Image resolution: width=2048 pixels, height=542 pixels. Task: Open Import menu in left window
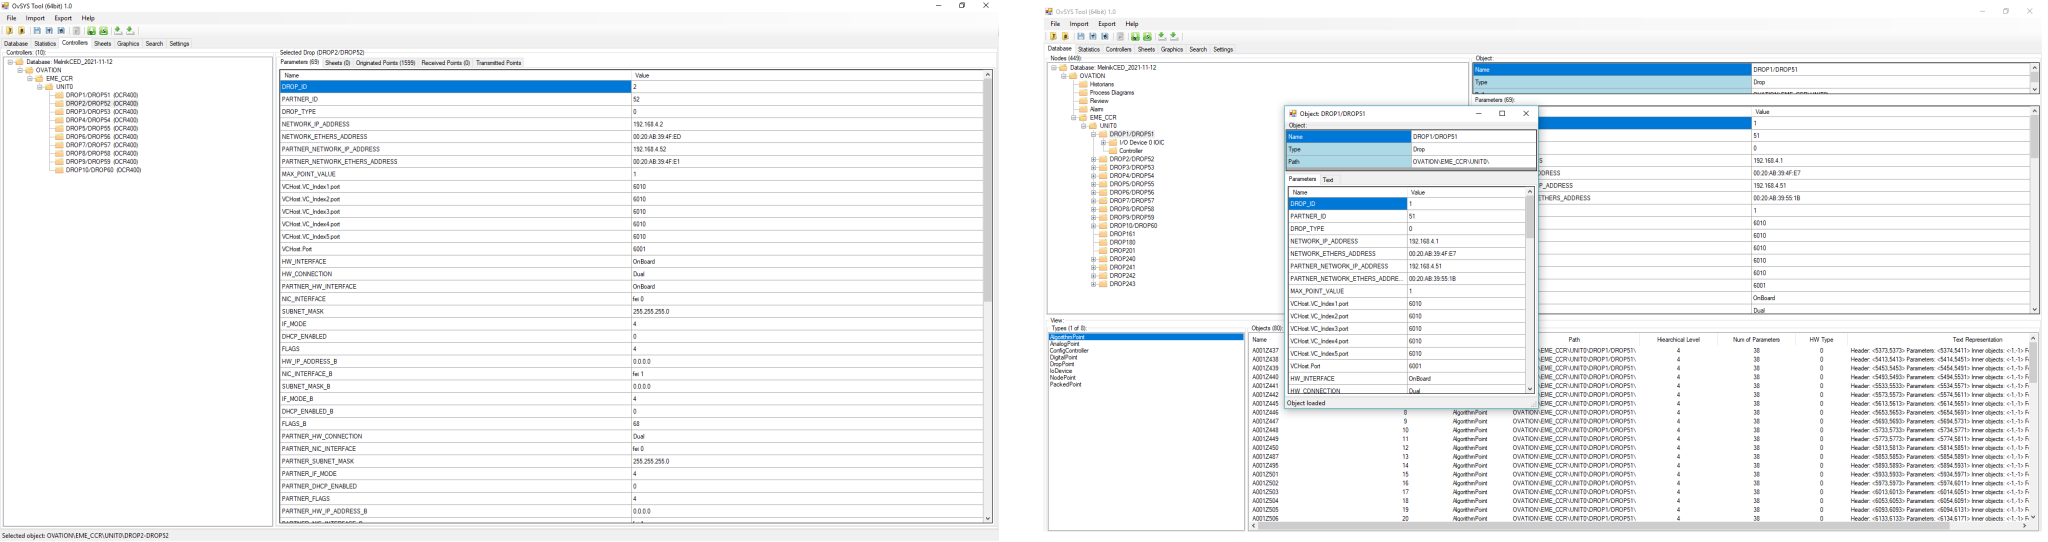[x=35, y=18]
